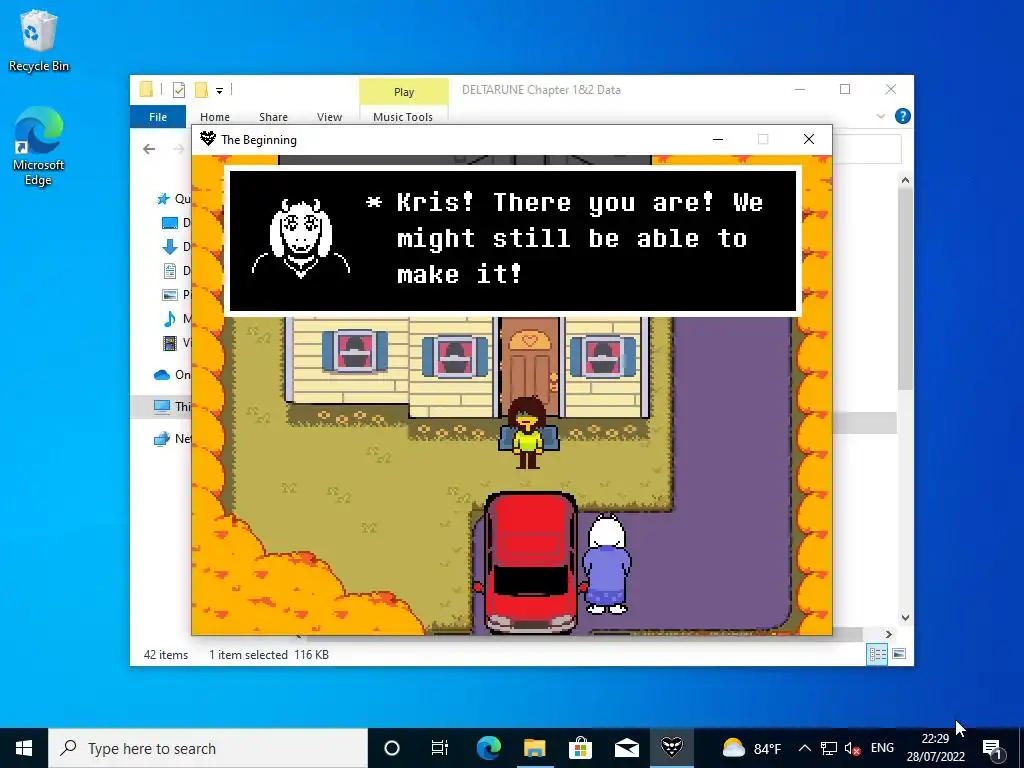Select This PC in navigation pane
The width and height of the screenshot is (1024, 768).
click(x=172, y=406)
